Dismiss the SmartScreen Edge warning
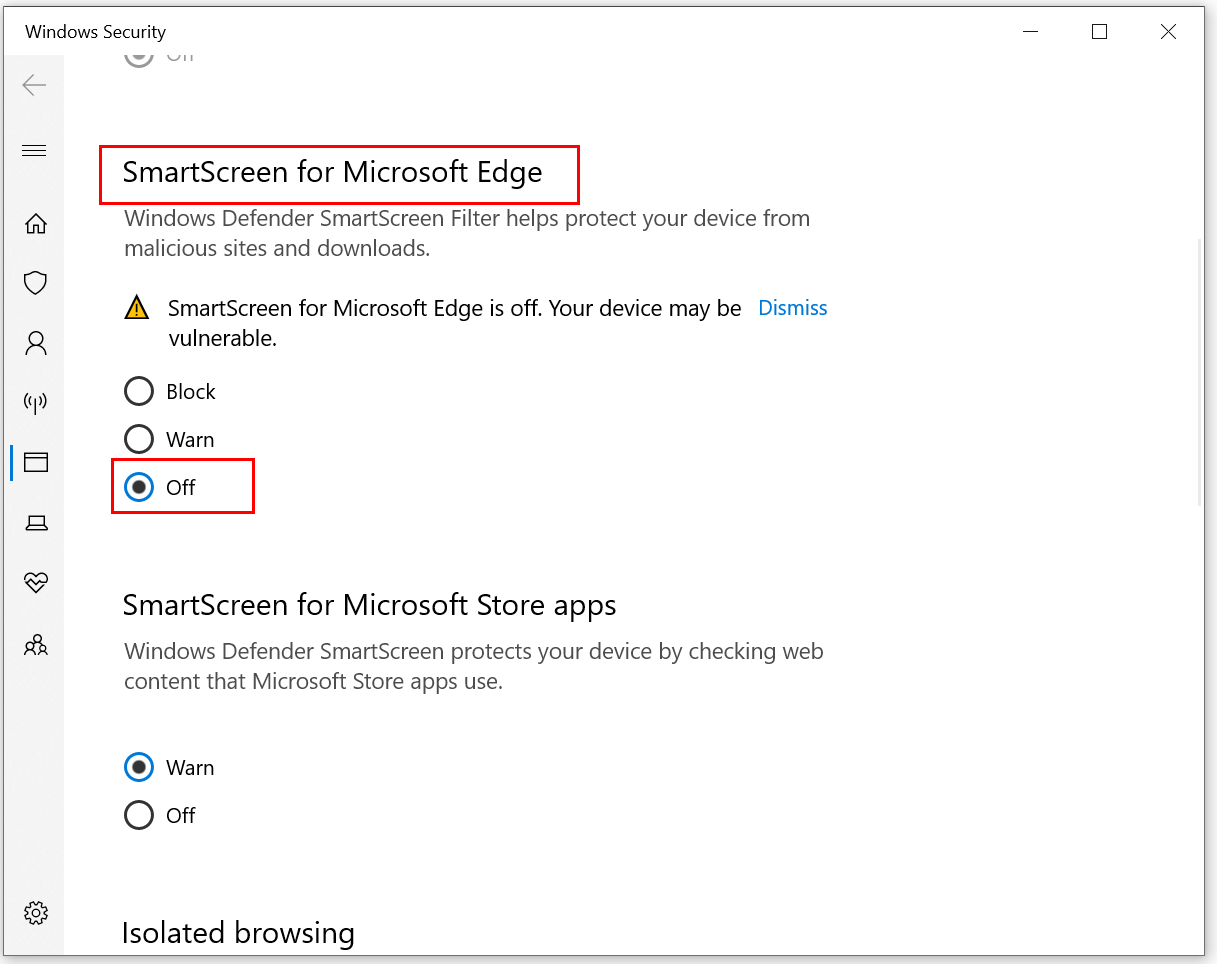Screen dimensions: 1217x964 point(793,308)
